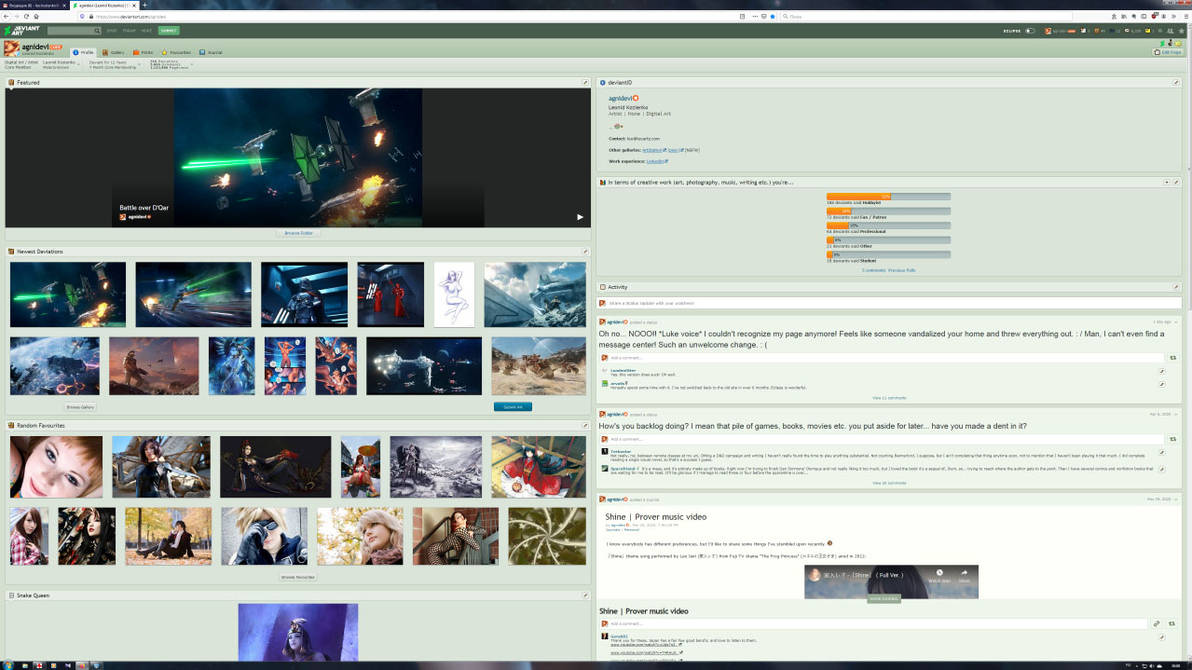The image size is (1192, 670).
Task: Play the Featured slideshow
Action: [x=580, y=217]
